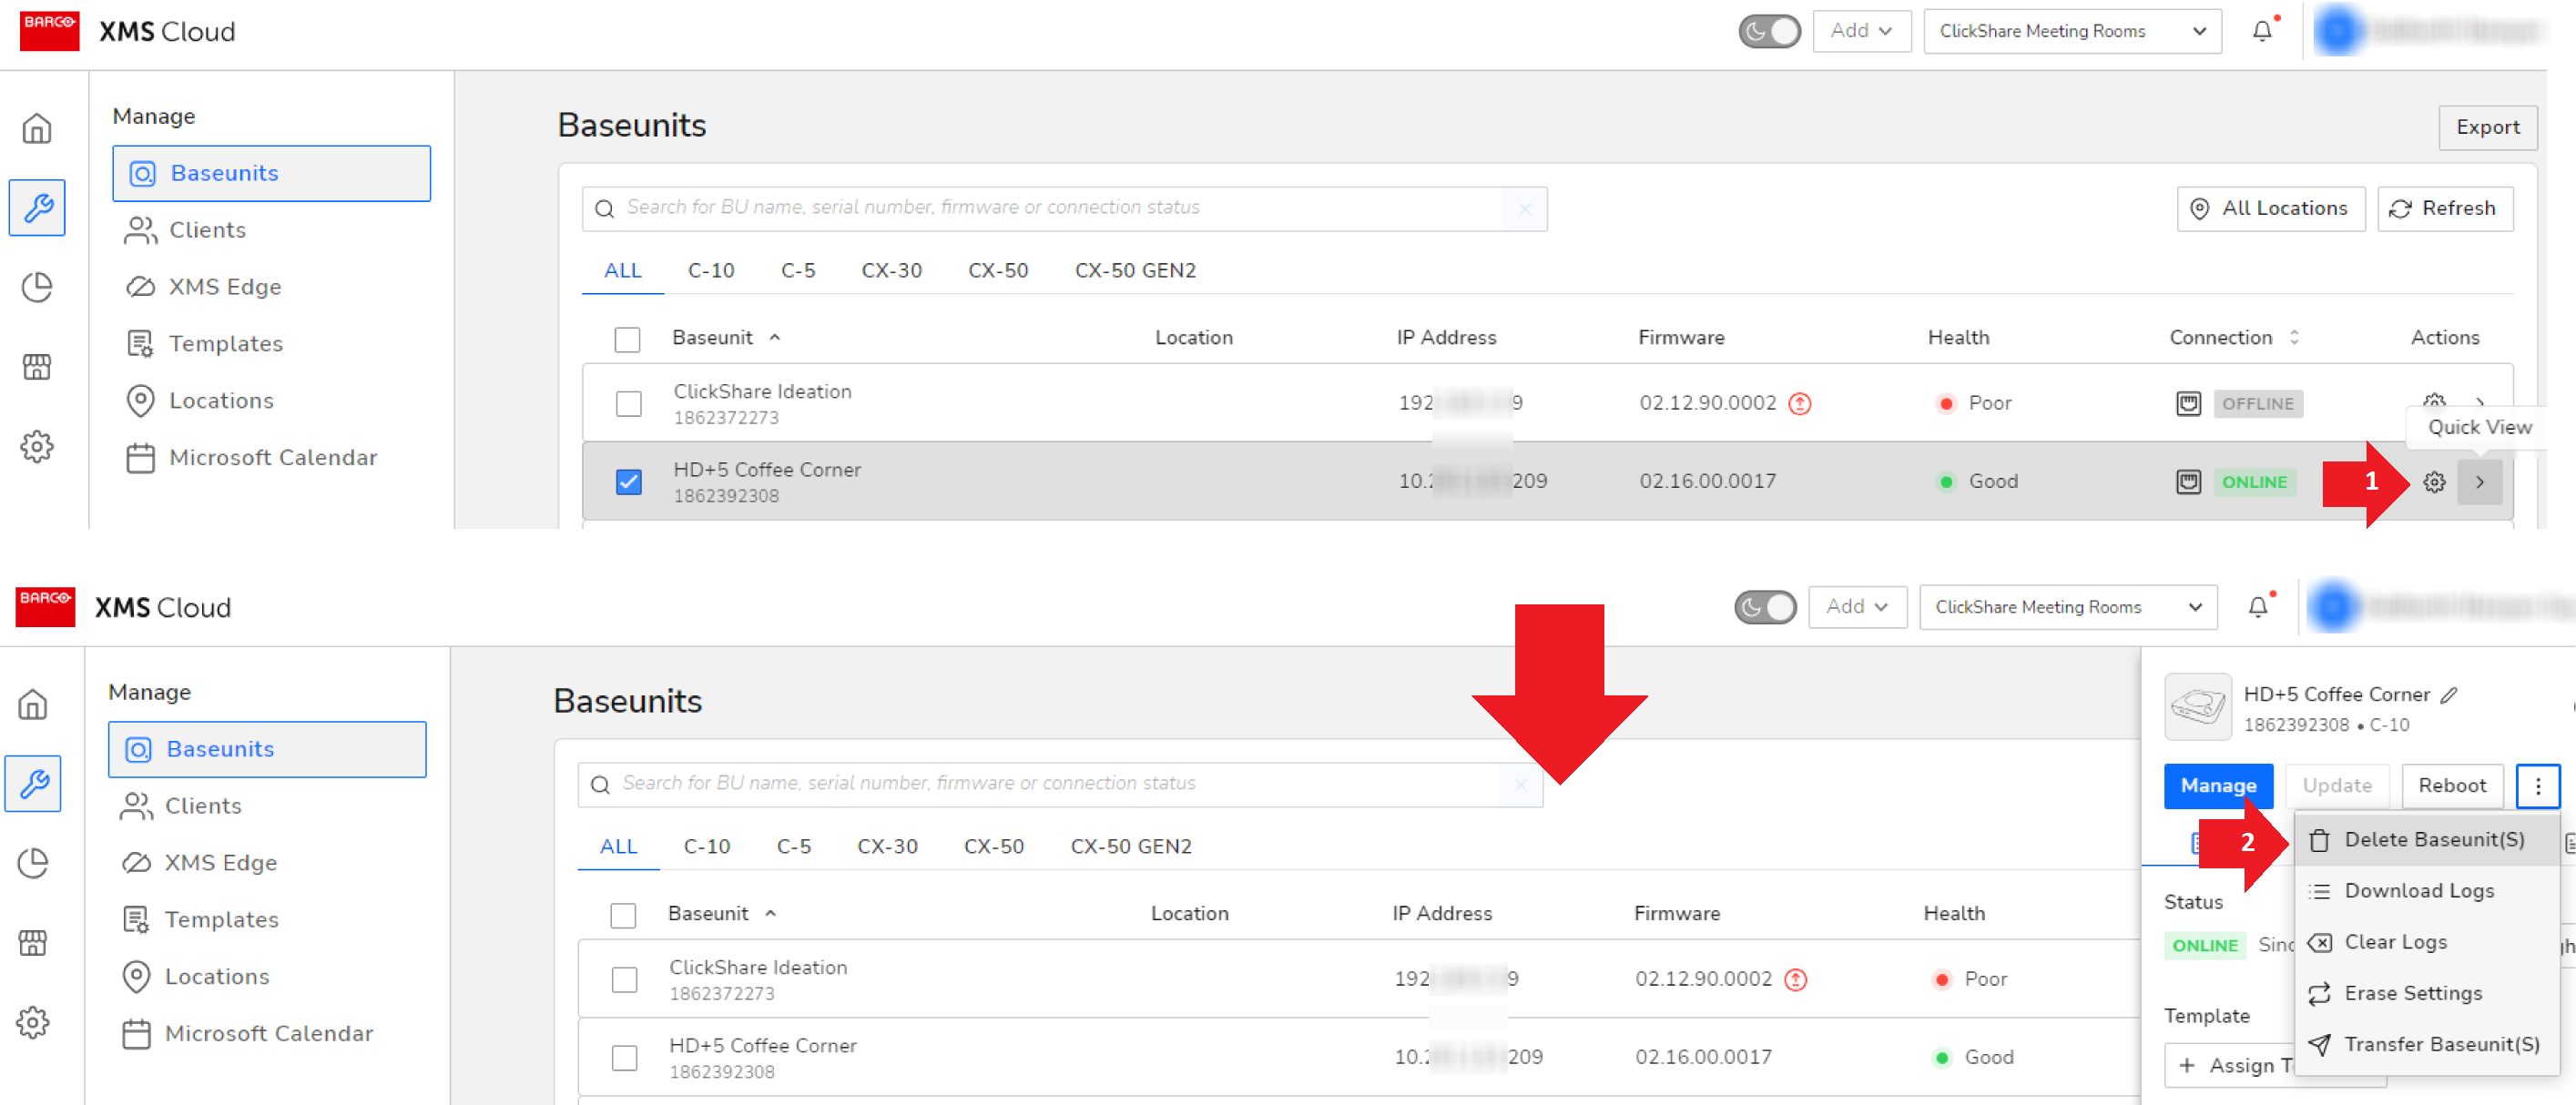Click the gear icon for HD+5 Coffee Corner

[2434, 482]
